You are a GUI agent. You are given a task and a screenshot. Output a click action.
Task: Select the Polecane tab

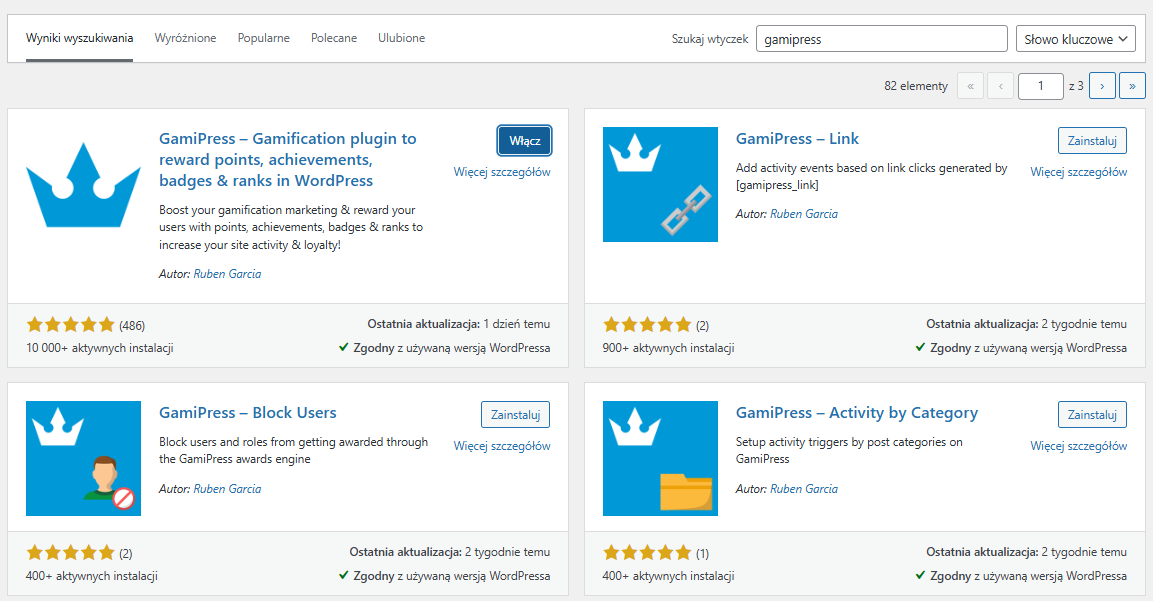334,38
